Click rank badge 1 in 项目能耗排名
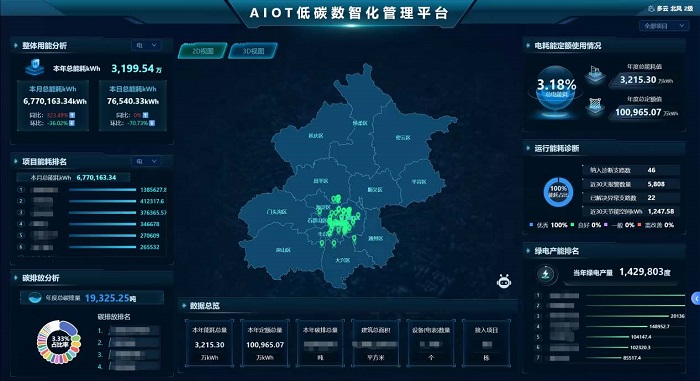This screenshot has width=700, height=381. click(x=21, y=190)
